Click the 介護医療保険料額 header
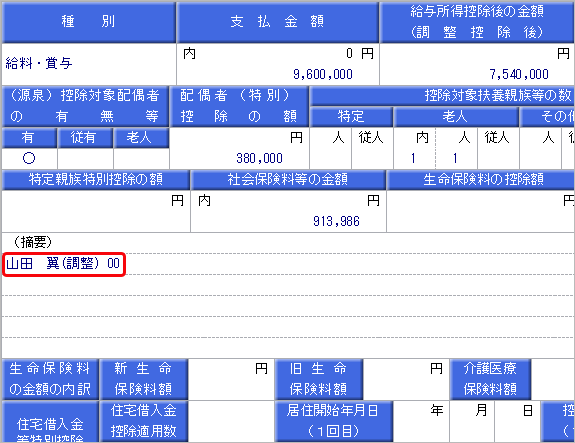Viewport: 575px width, 443px height. [490, 379]
